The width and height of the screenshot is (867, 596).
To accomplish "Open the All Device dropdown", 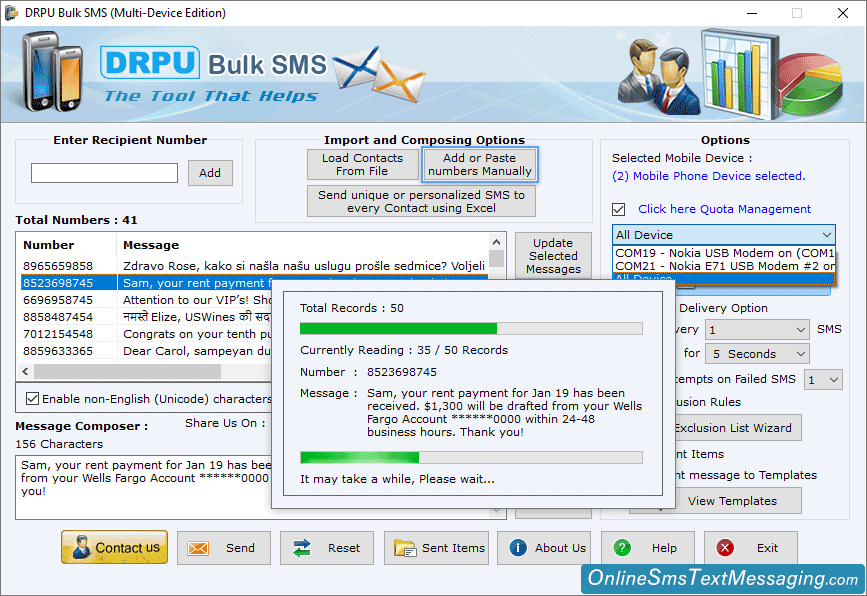I will (723, 234).
